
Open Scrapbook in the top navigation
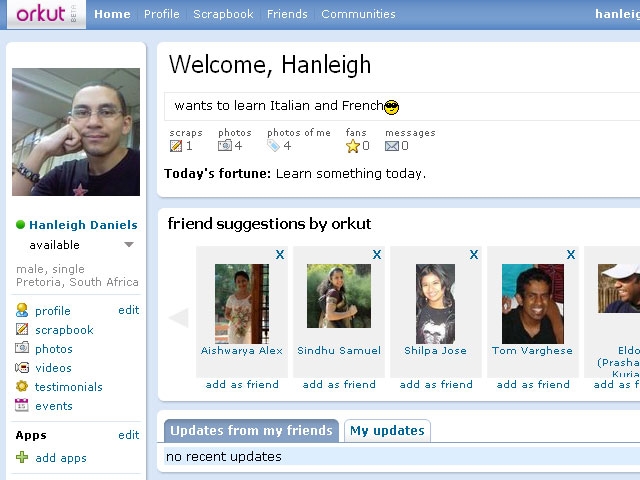pos(223,14)
